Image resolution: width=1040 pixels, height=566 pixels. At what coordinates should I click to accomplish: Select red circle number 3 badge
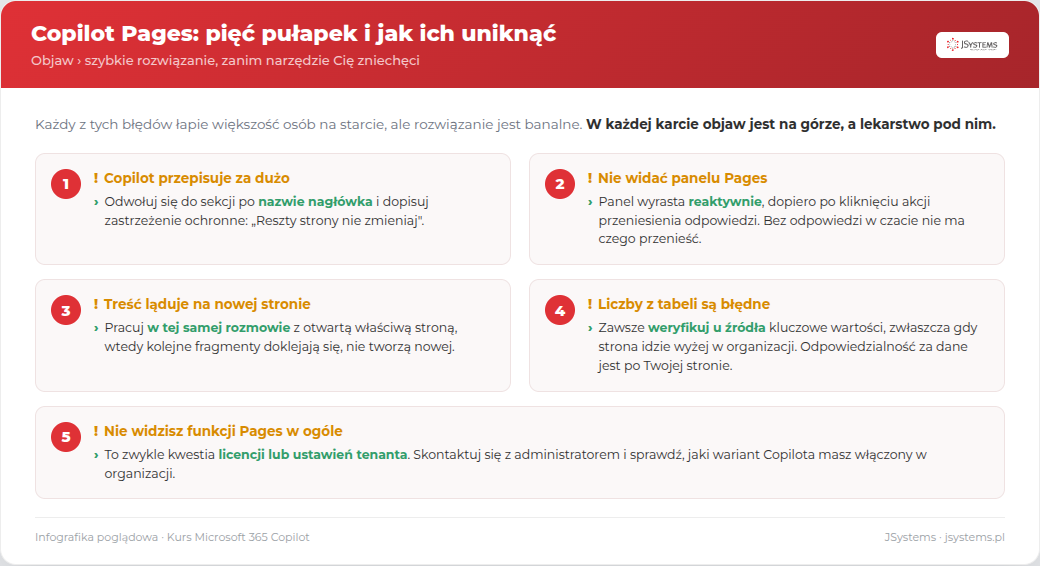(x=66, y=310)
